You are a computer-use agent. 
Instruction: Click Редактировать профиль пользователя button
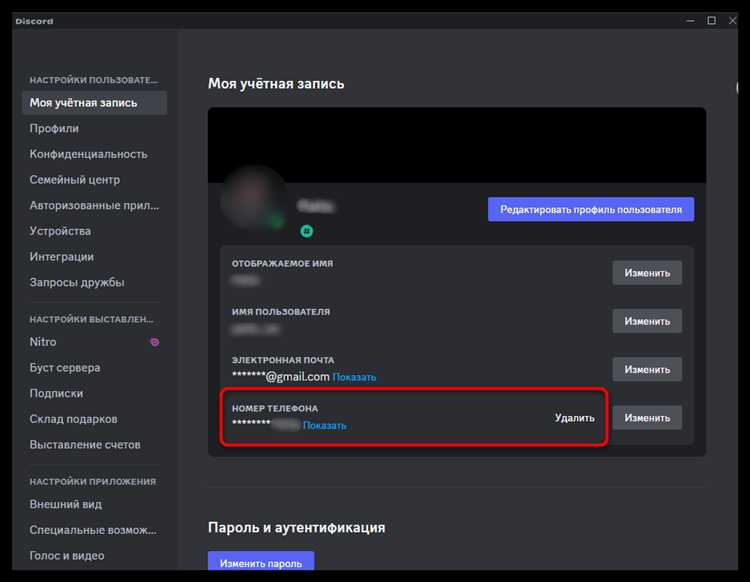(x=591, y=209)
